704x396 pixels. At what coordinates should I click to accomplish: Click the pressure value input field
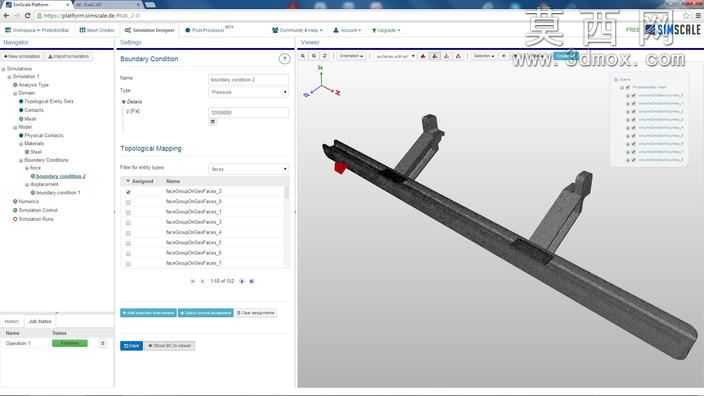click(248, 112)
